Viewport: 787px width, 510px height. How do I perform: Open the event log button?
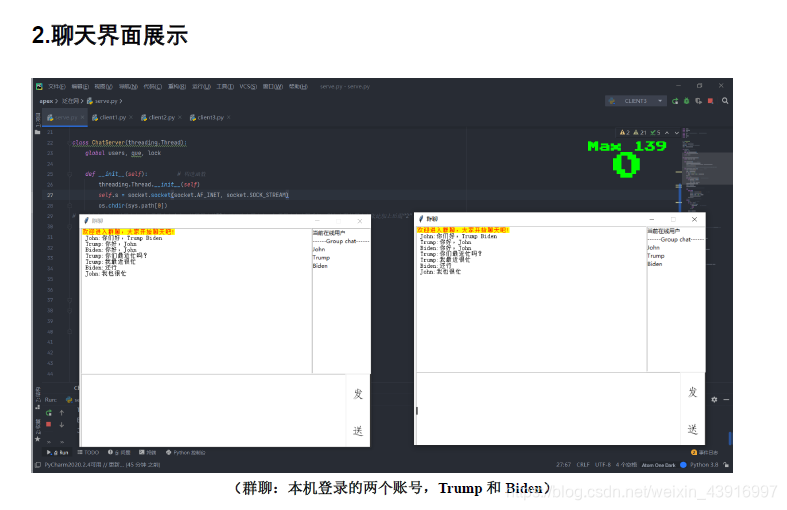705,453
